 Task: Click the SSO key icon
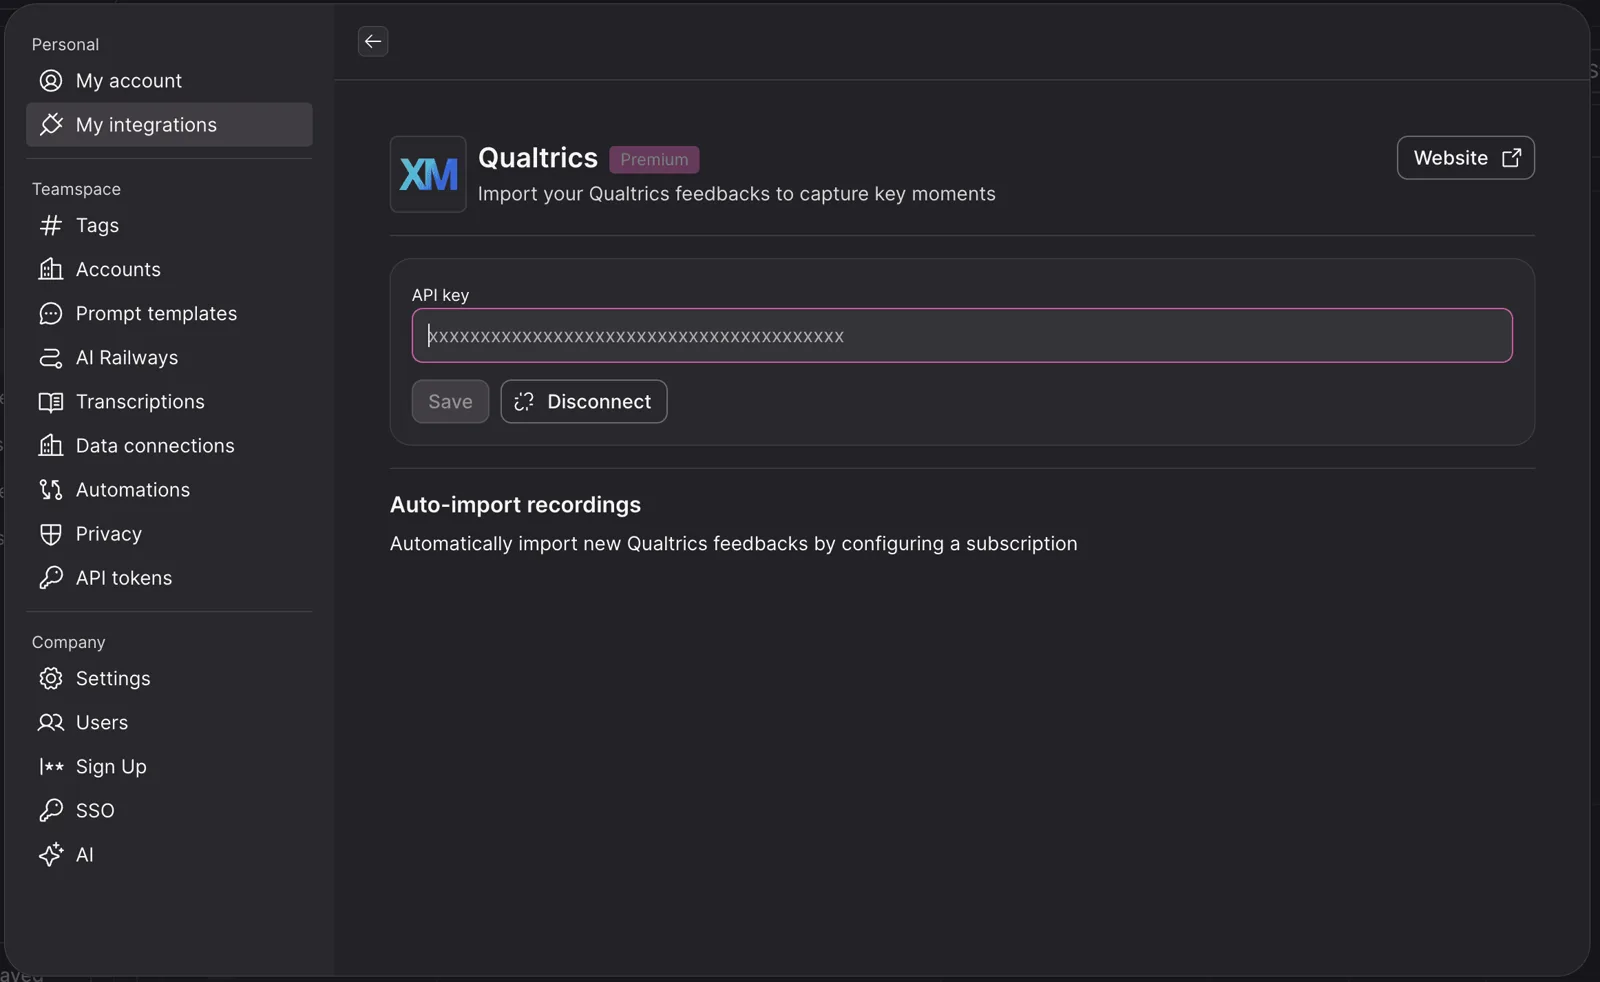51,811
